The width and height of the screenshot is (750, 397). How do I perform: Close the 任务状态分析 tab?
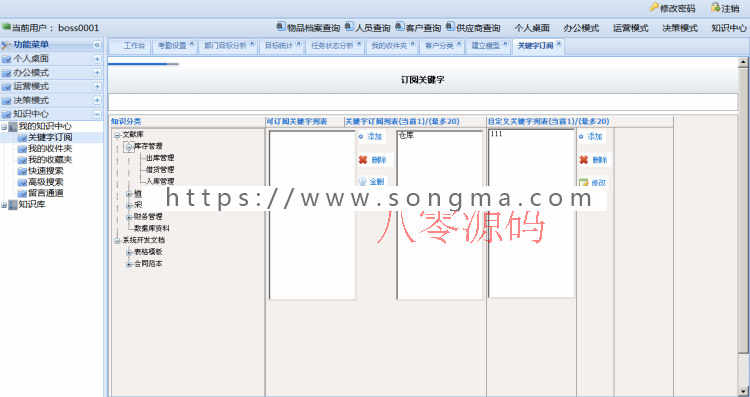(359, 44)
